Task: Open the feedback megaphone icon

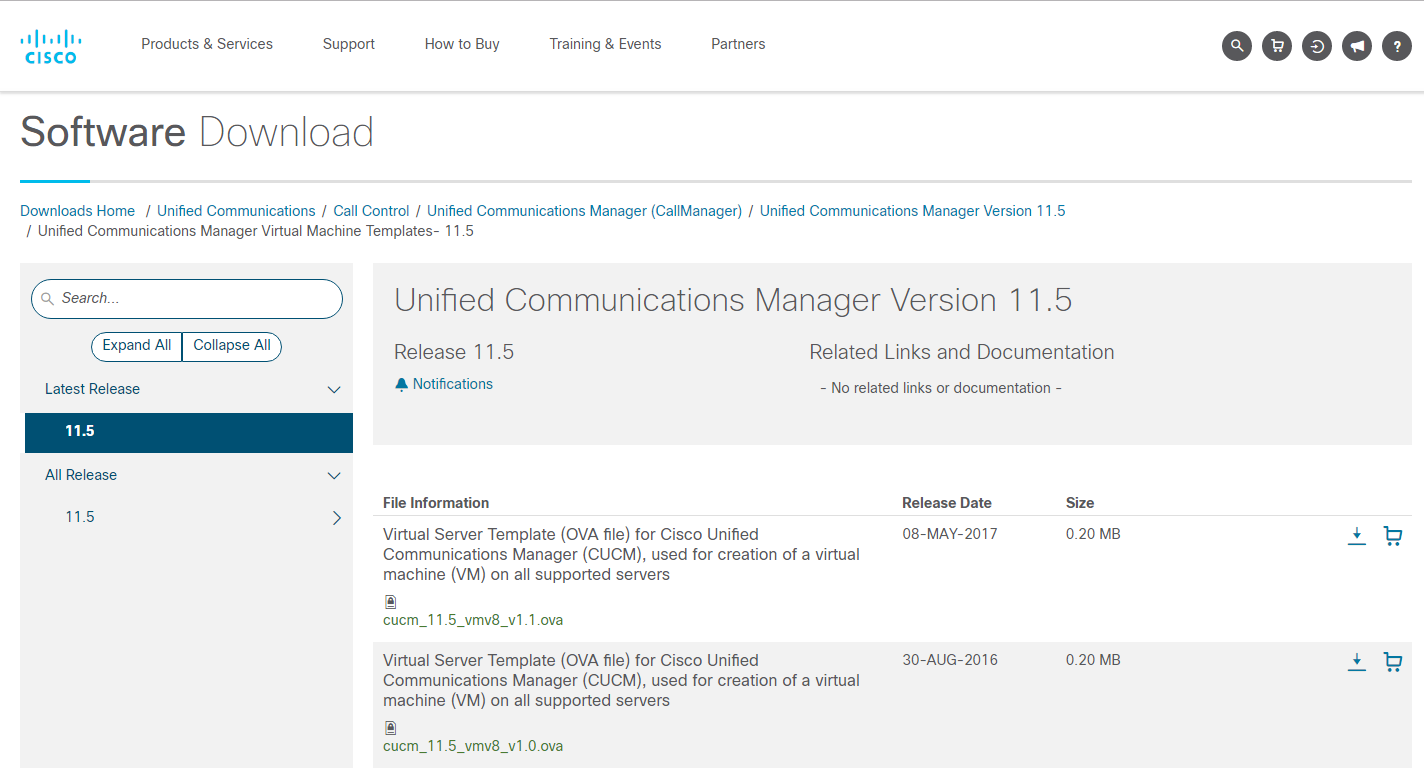Action: pyautogui.click(x=1357, y=46)
